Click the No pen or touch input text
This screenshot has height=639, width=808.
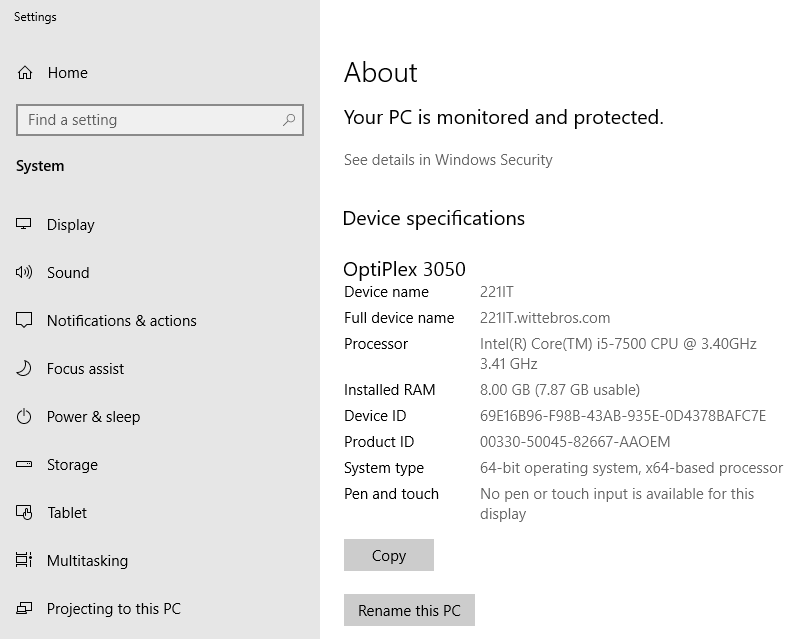[x=617, y=503]
